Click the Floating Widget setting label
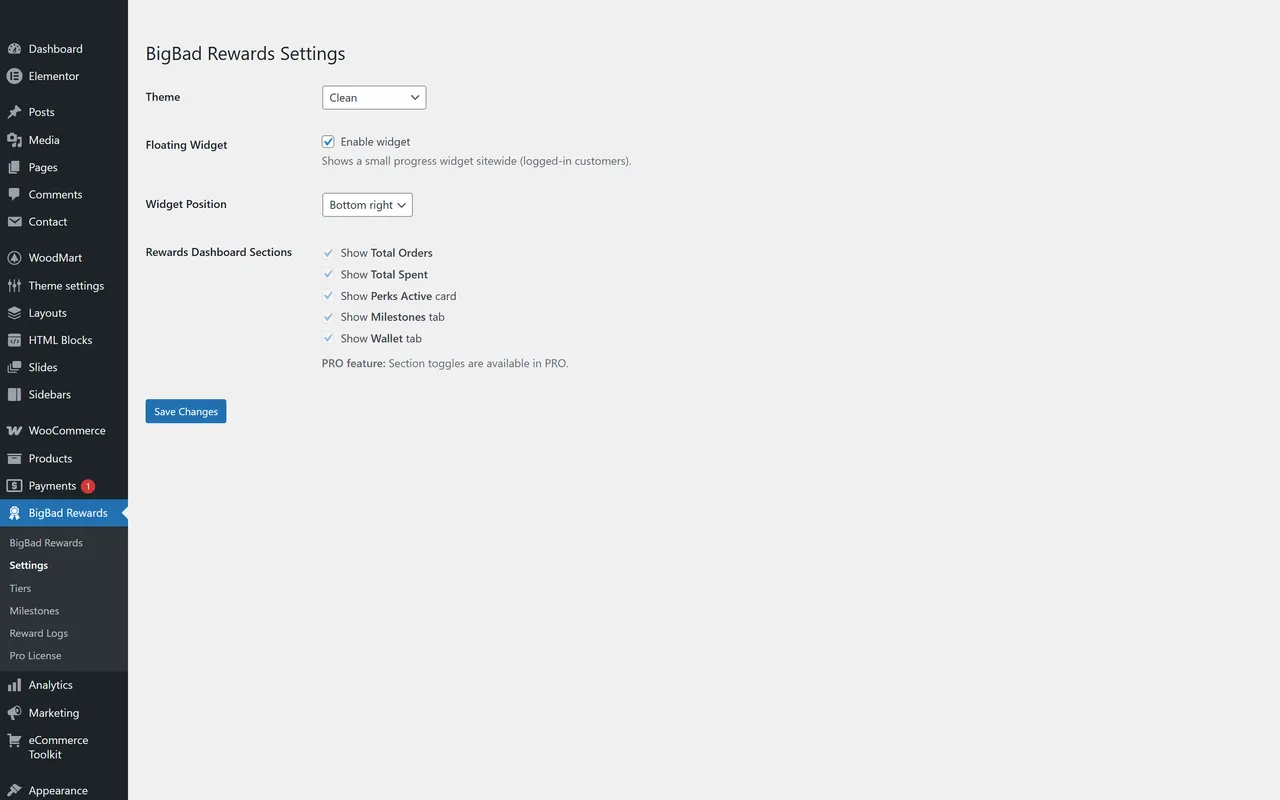 tap(186, 145)
